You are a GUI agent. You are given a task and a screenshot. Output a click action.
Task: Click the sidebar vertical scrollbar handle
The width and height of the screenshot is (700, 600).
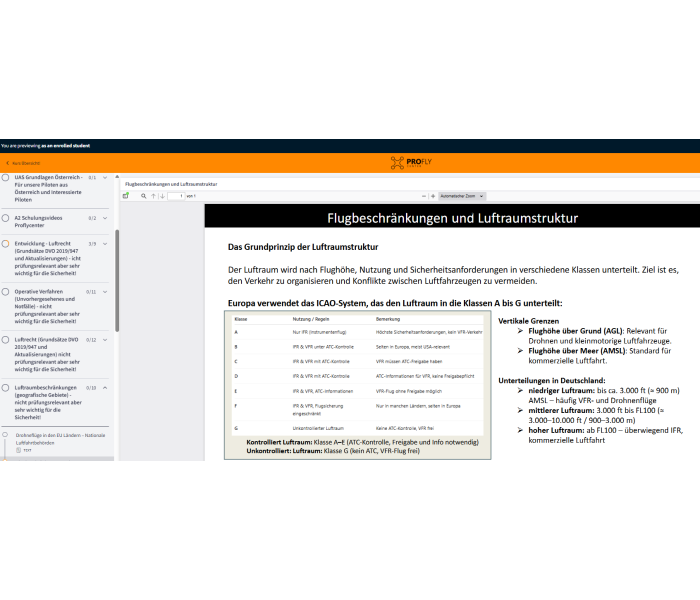[117, 281]
